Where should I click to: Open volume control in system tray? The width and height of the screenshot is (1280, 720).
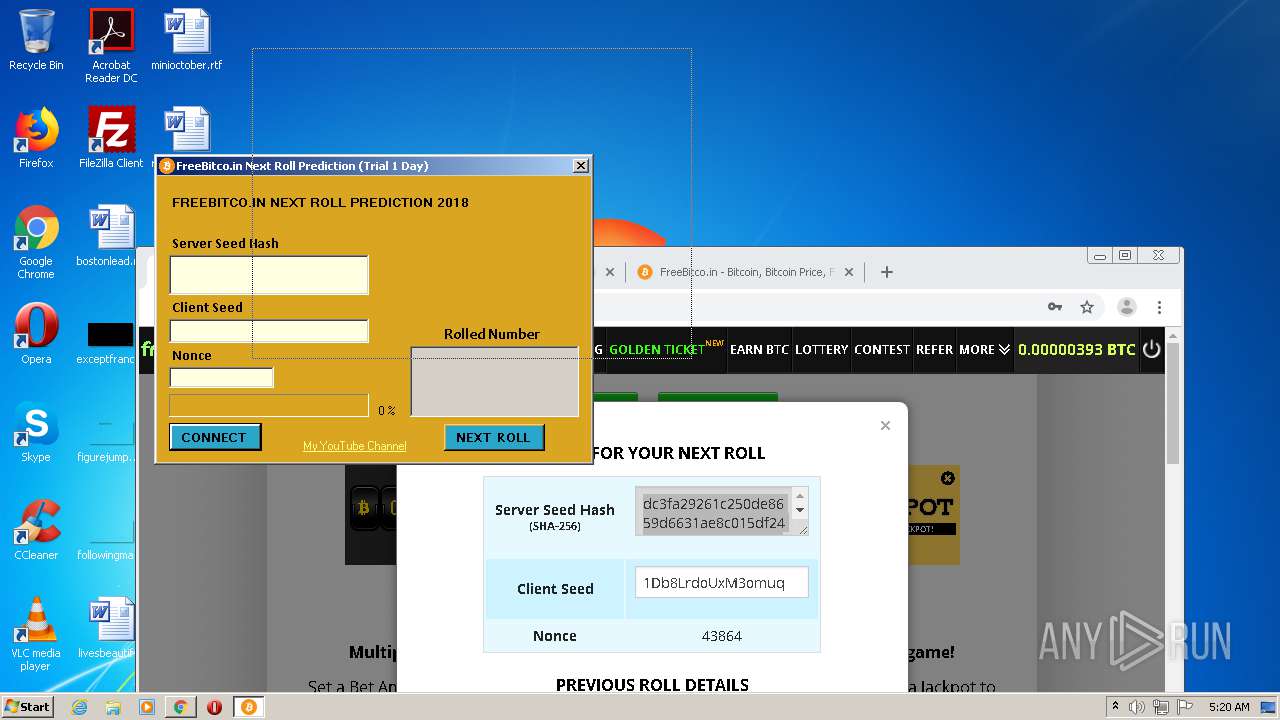pyautogui.click(x=1137, y=707)
